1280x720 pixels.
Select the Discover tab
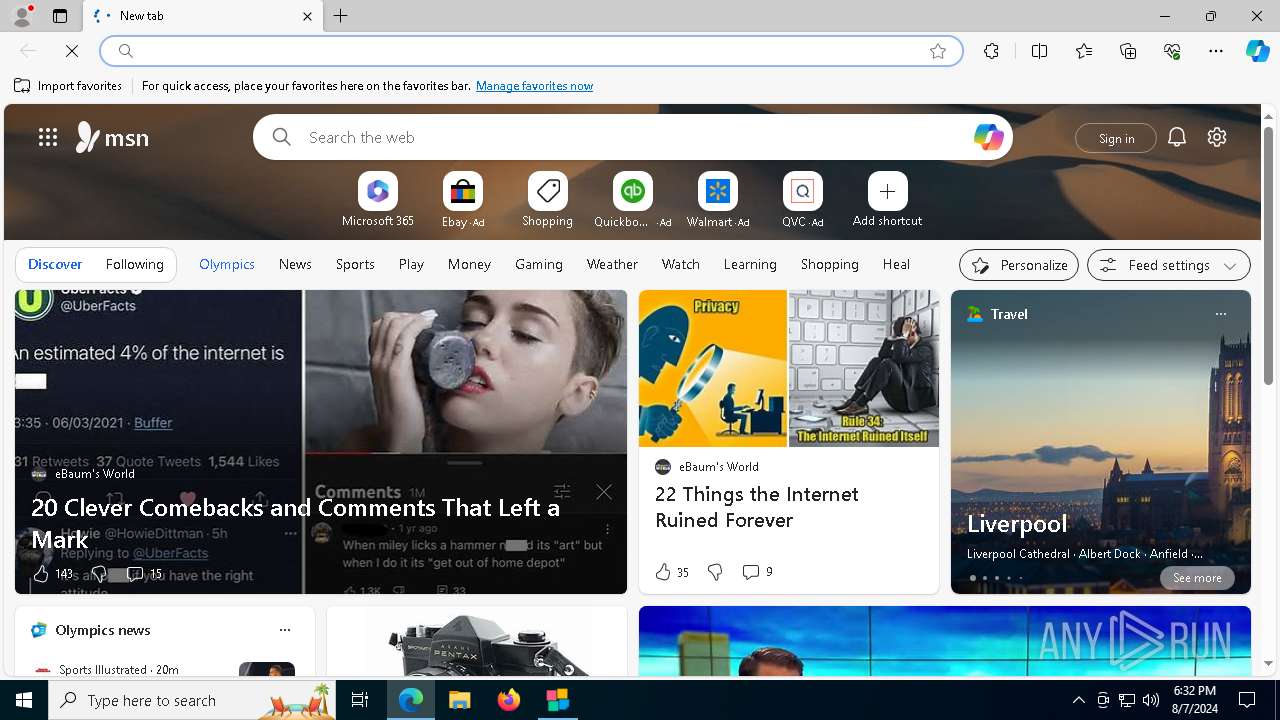(x=55, y=264)
